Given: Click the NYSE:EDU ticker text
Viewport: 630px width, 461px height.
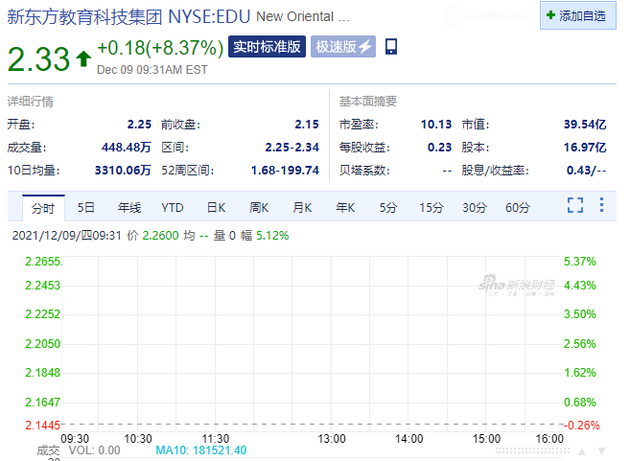Looking at the screenshot, I should [209, 17].
